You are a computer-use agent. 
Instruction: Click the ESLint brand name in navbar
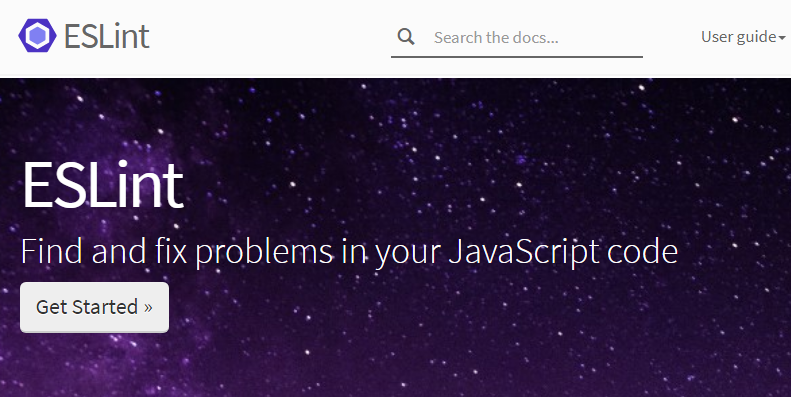pyautogui.click(x=106, y=36)
